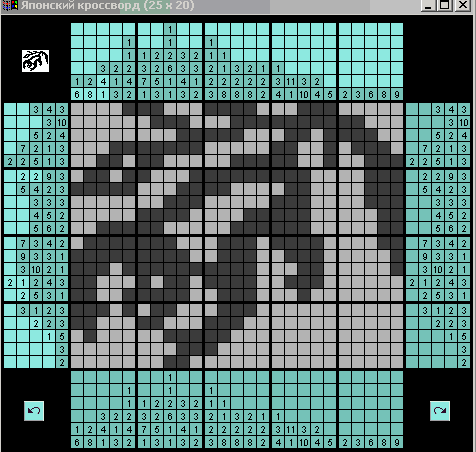Click clue 4 in right row '2 1 2 4 3'
This screenshot has height=452, width=476.
(x=451, y=282)
